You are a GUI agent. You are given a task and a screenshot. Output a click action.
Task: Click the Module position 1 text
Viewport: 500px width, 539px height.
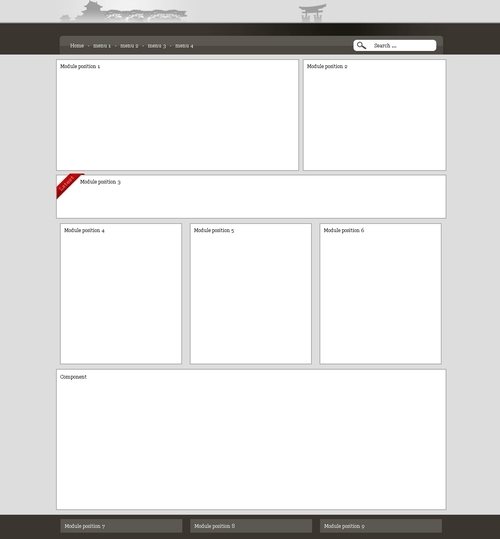(x=80, y=66)
